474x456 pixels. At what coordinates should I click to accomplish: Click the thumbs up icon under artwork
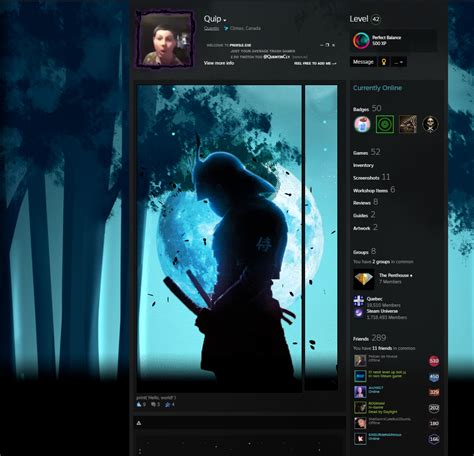(139, 404)
